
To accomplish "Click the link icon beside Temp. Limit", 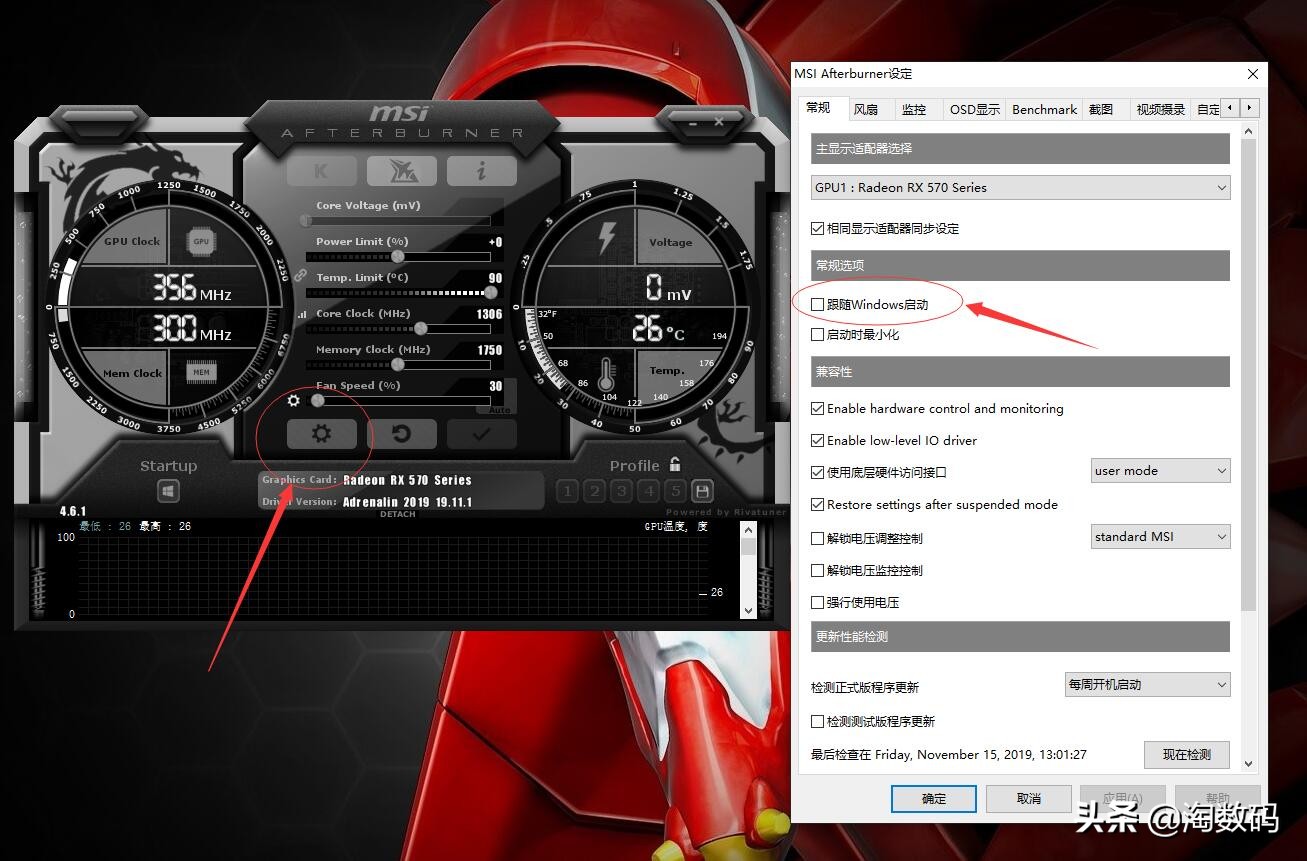I will pyautogui.click(x=300, y=275).
